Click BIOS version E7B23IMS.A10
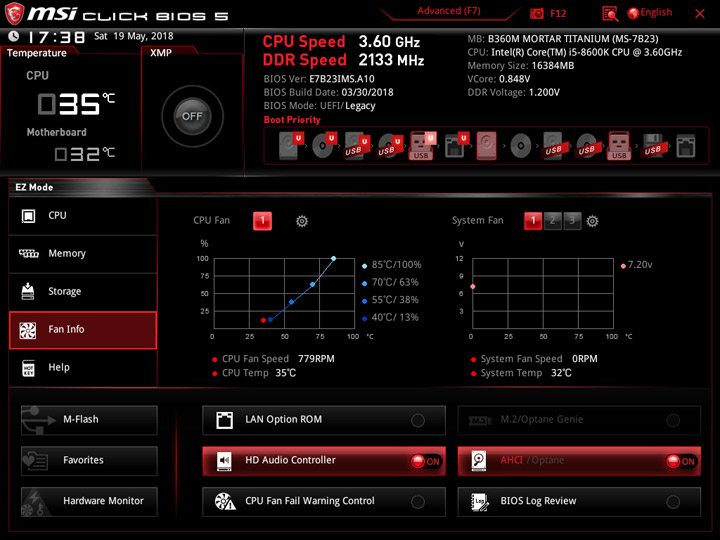Image resolution: width=720 pixels, height=540 pixels. pos(342,79)
